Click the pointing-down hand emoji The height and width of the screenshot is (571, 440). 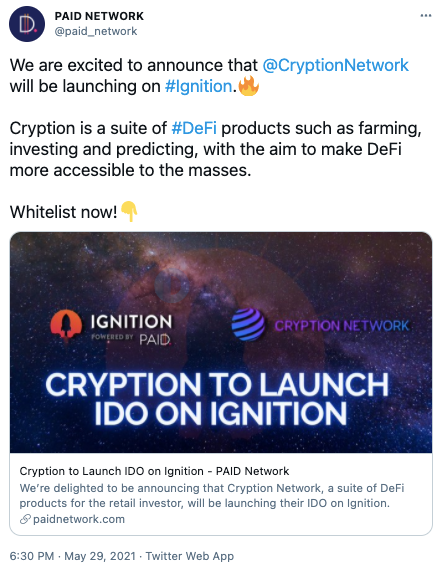coord(129,211)
